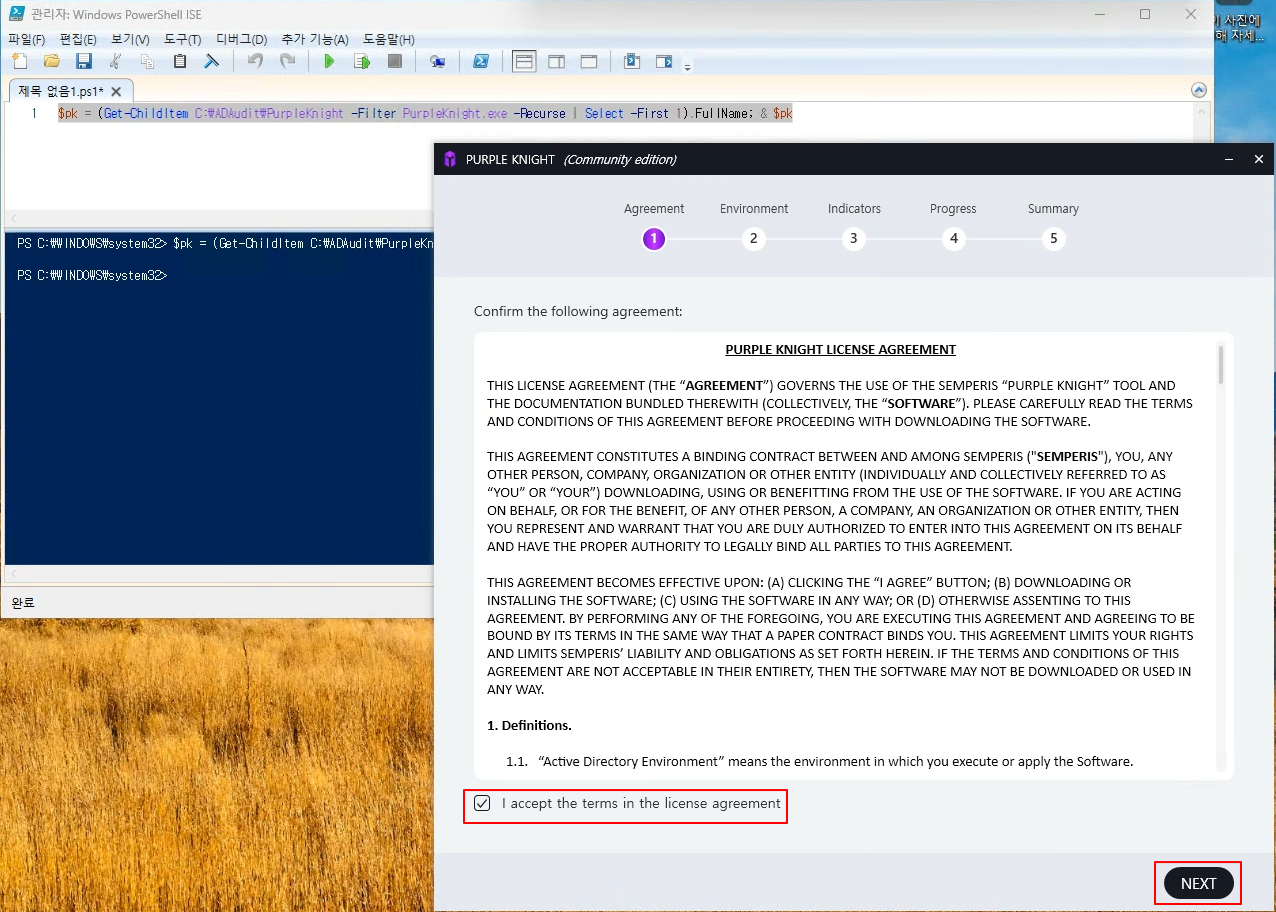Launch PowerShell.exe from the blue console icon
The image size is (1276, 912).
click(x=480, y=61)
